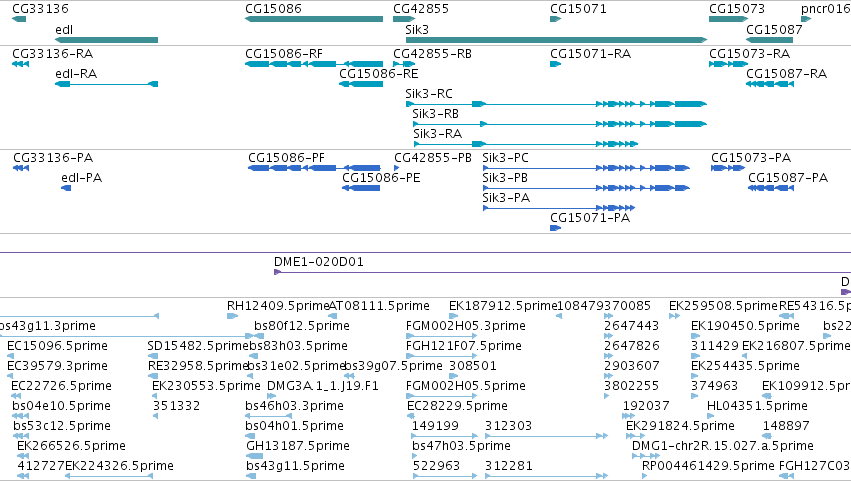Select protein CG15073-PA label
The image size is (851, 481).
[751, 158]
